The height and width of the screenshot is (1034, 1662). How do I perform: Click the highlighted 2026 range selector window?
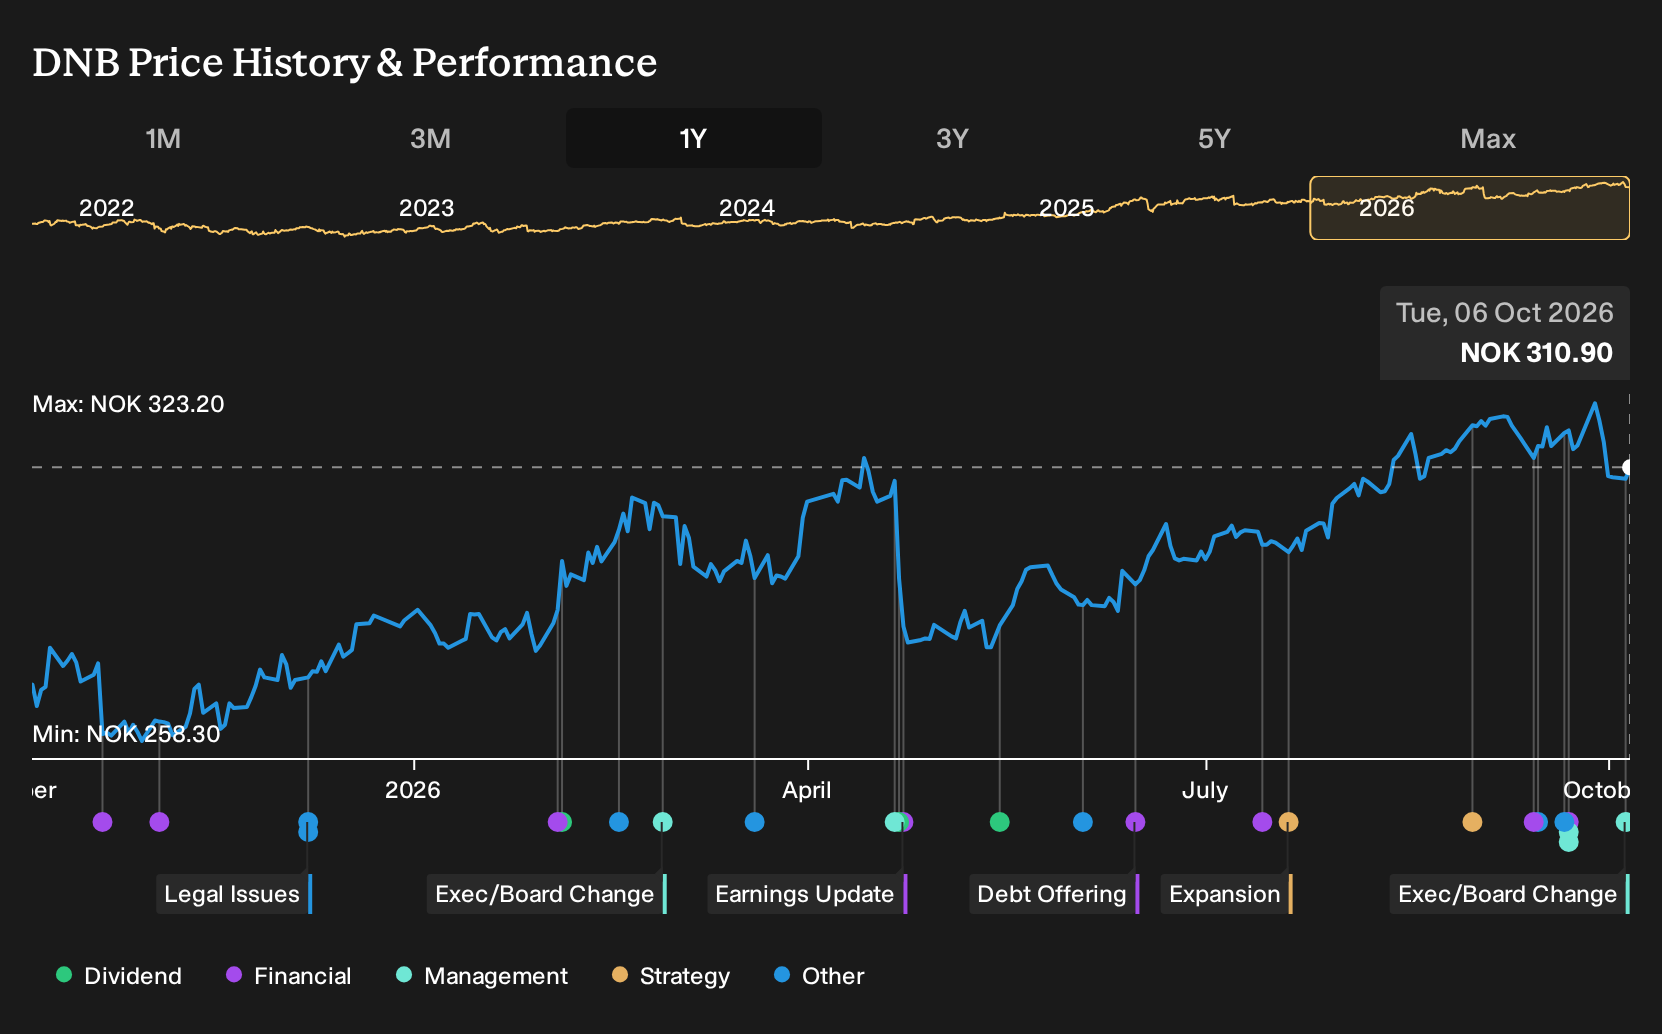click(x=1469, y=208)
